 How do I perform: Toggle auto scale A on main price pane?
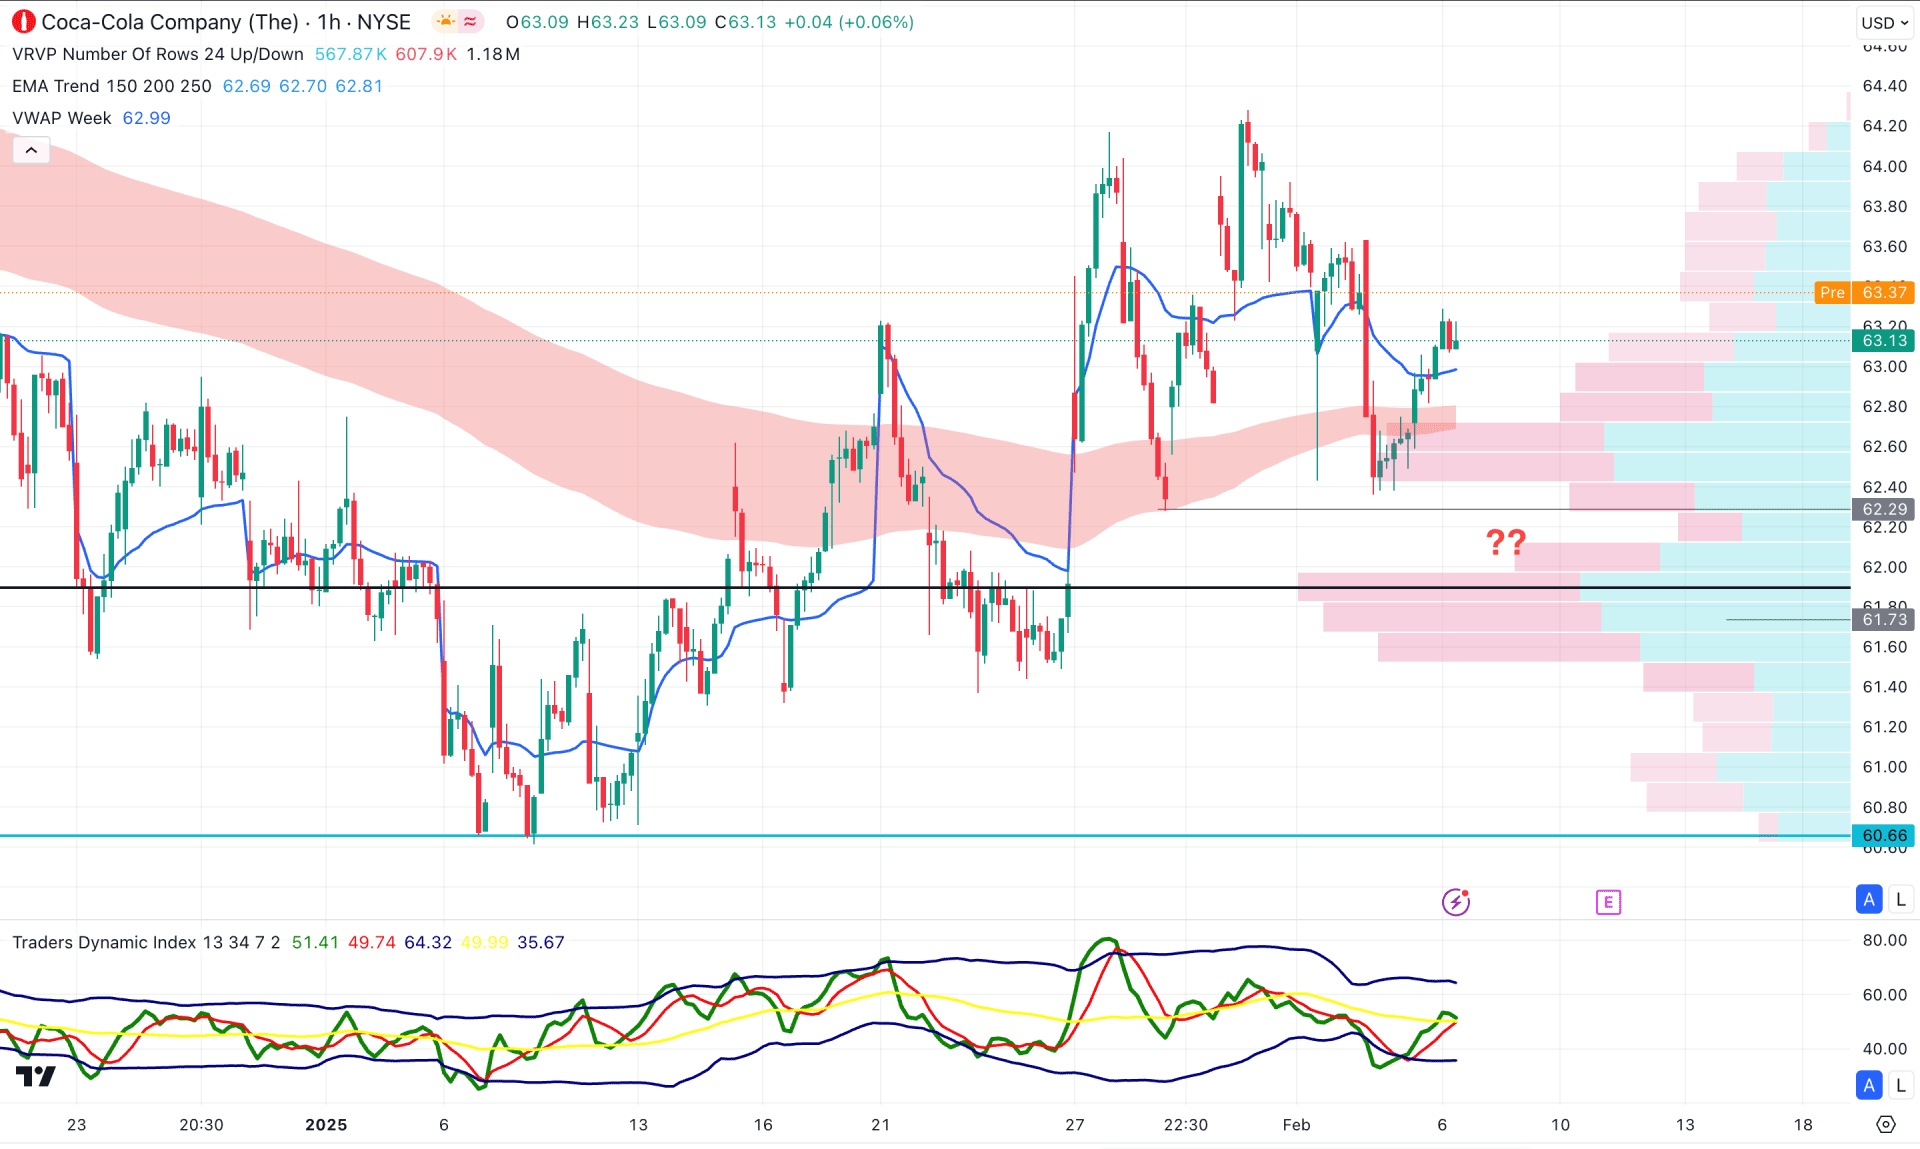pyautogui.click(x=1869, y=899)
